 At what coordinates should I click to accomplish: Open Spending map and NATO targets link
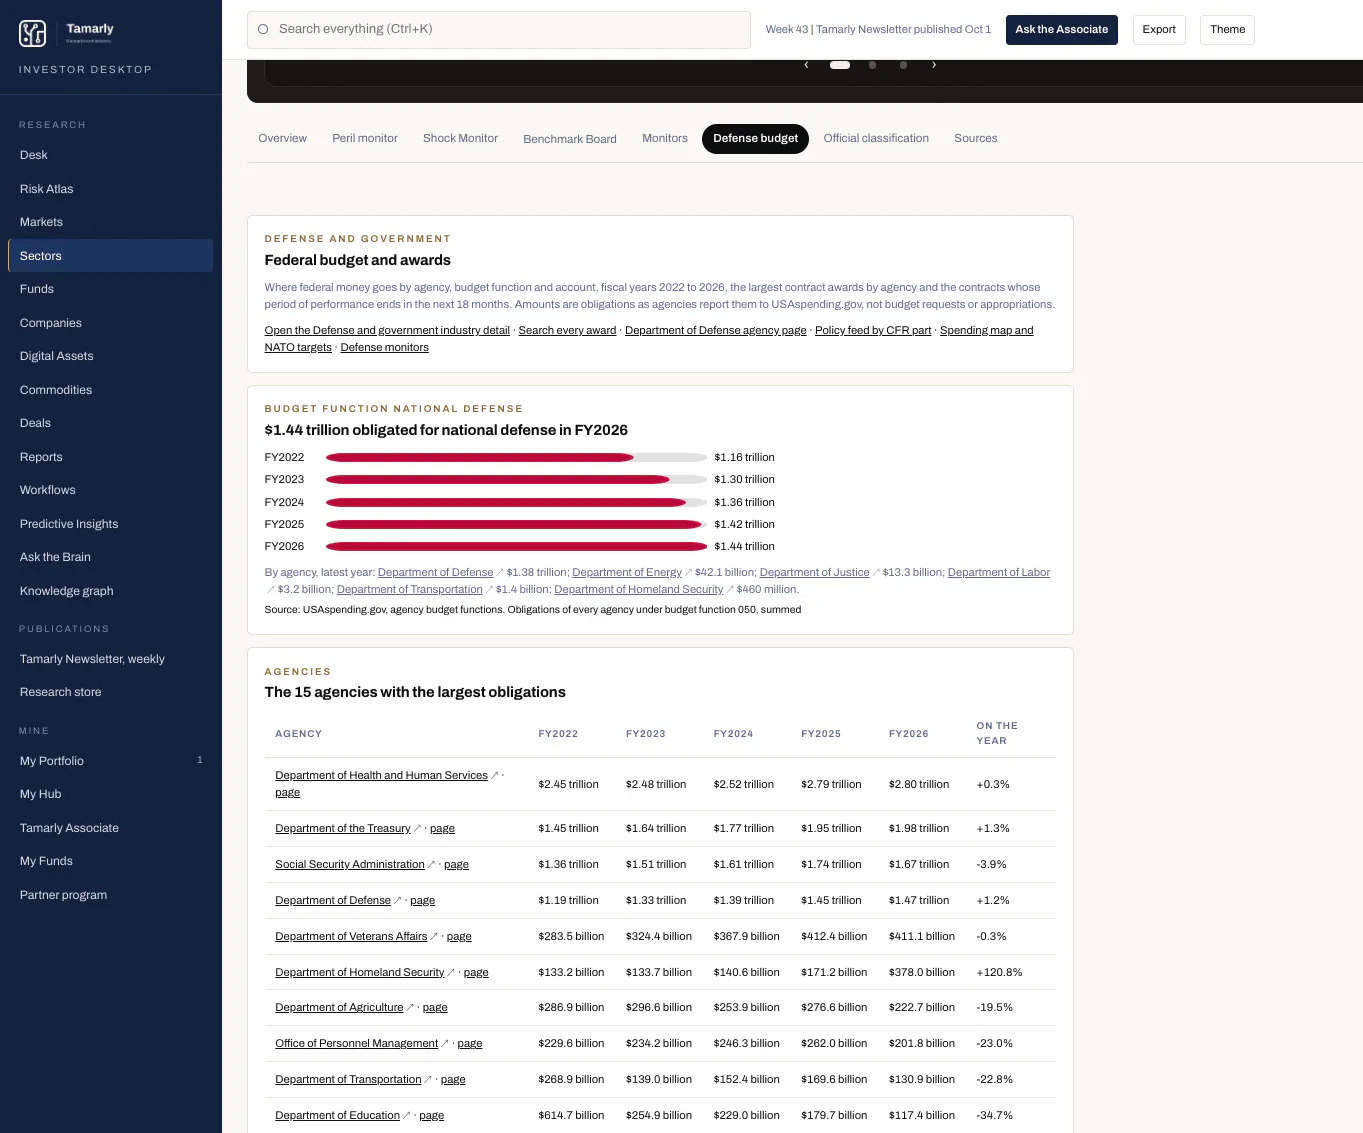[x=986, y=330]
